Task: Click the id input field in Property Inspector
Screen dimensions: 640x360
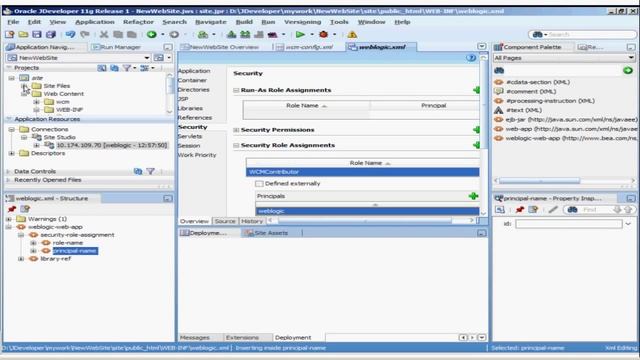Action: pos(569,224)
